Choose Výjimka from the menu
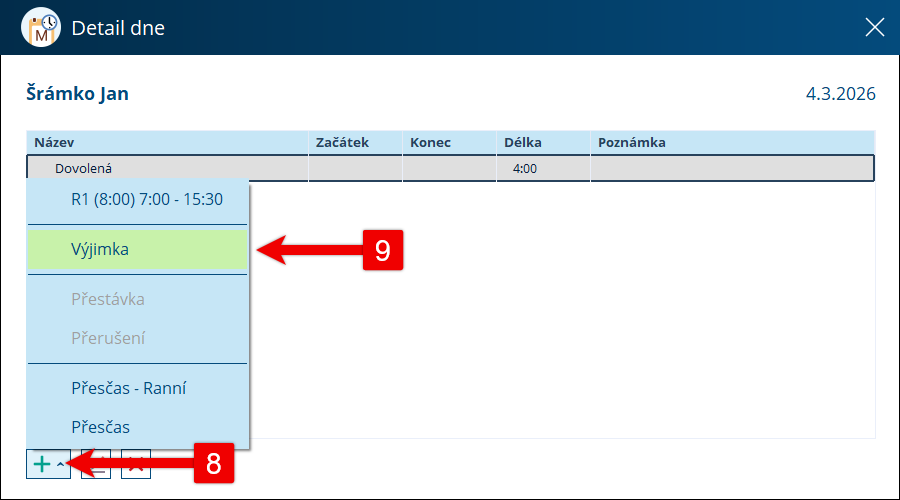 coord(137,249)
